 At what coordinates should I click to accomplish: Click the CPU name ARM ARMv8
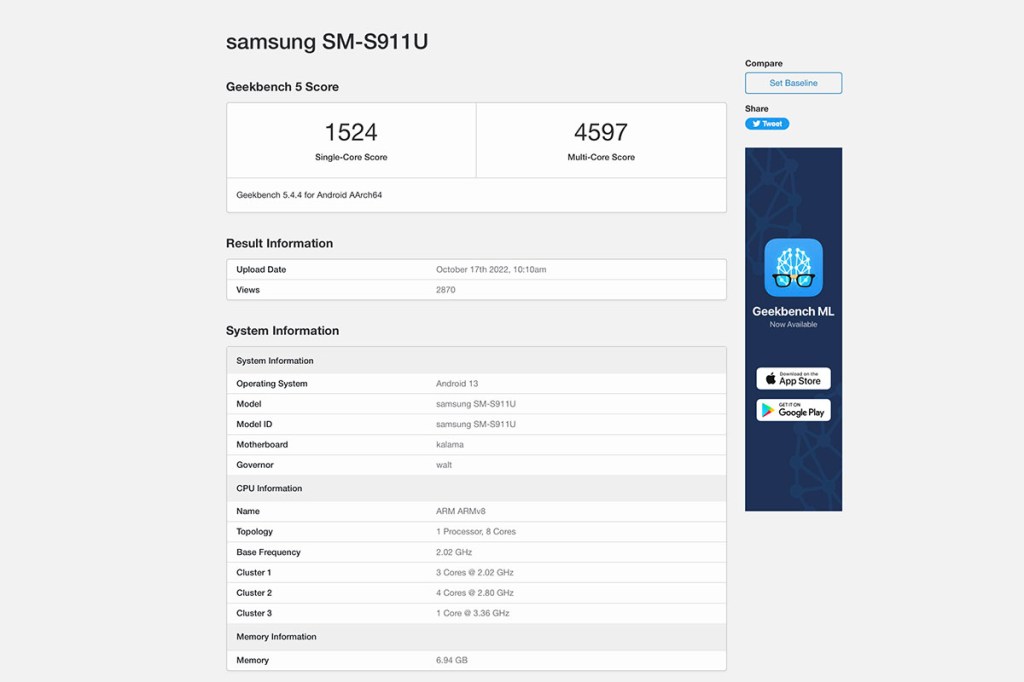tap(461, 511)
